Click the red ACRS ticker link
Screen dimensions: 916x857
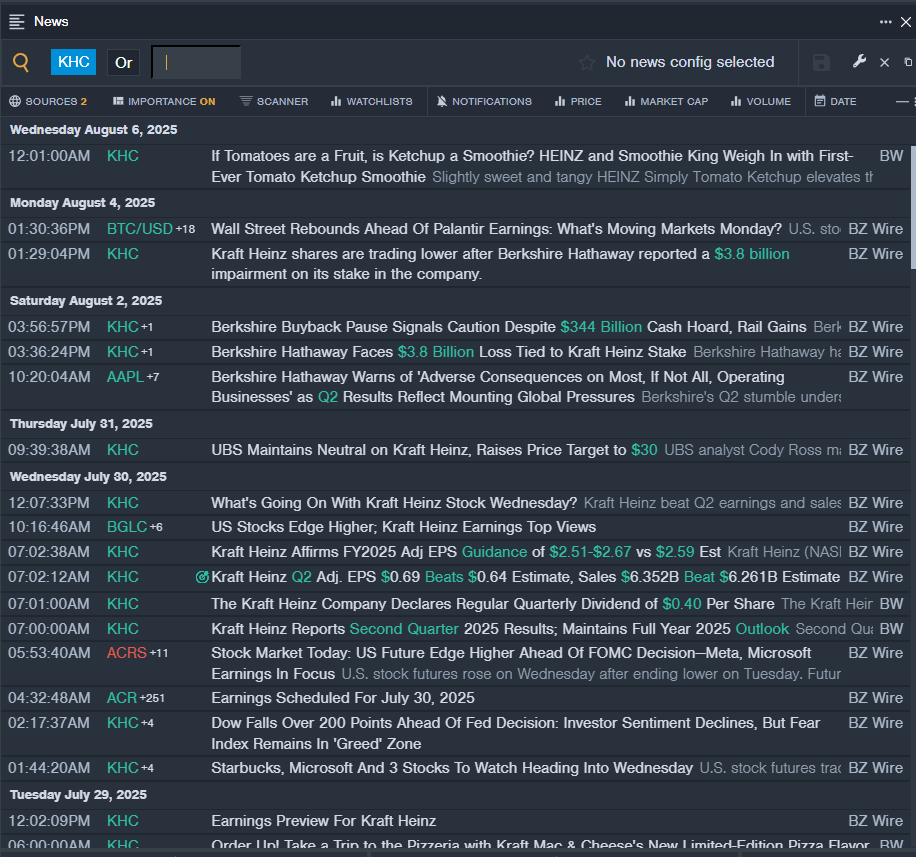coord(127,653)
